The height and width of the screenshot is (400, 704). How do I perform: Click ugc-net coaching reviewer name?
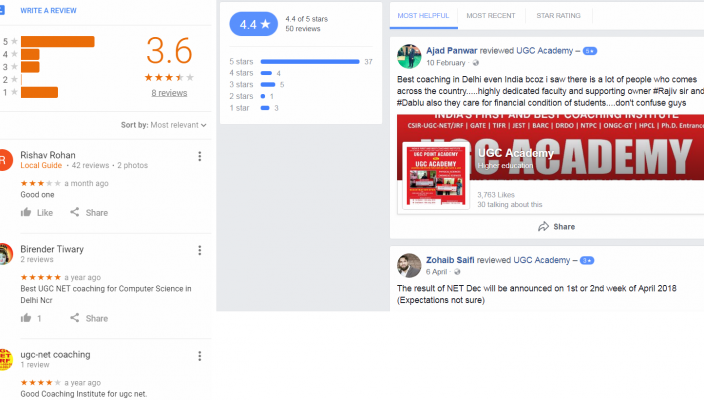pos(55,355)
